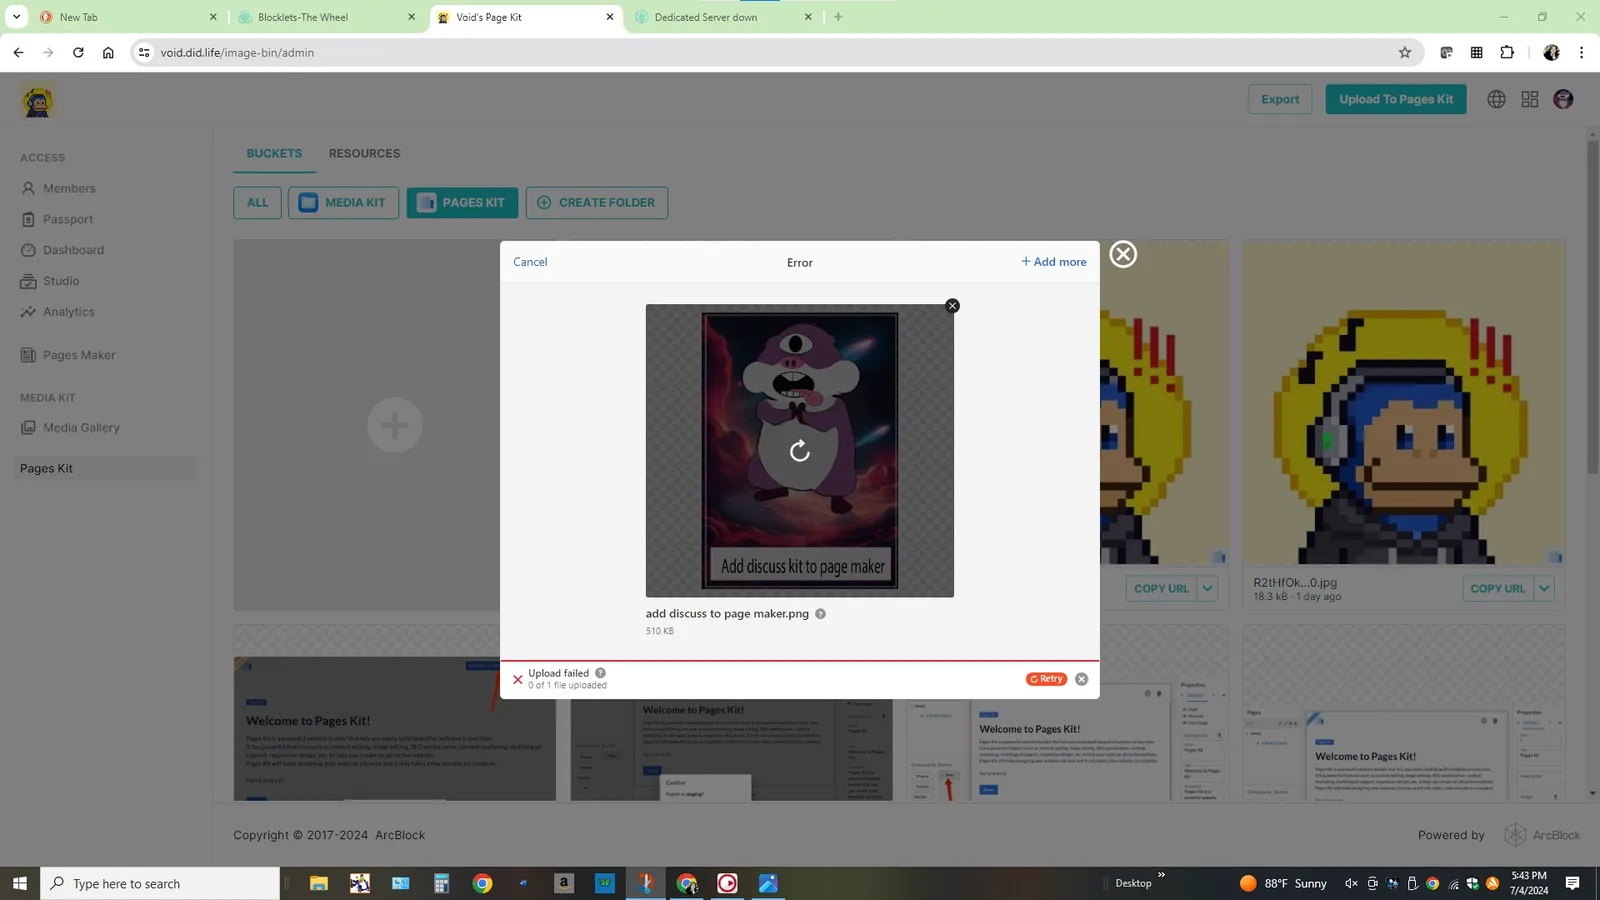1600x900 pixels.
Task: Switch to the Dedicated Server down browser tab
Action: tap(723, 17)
